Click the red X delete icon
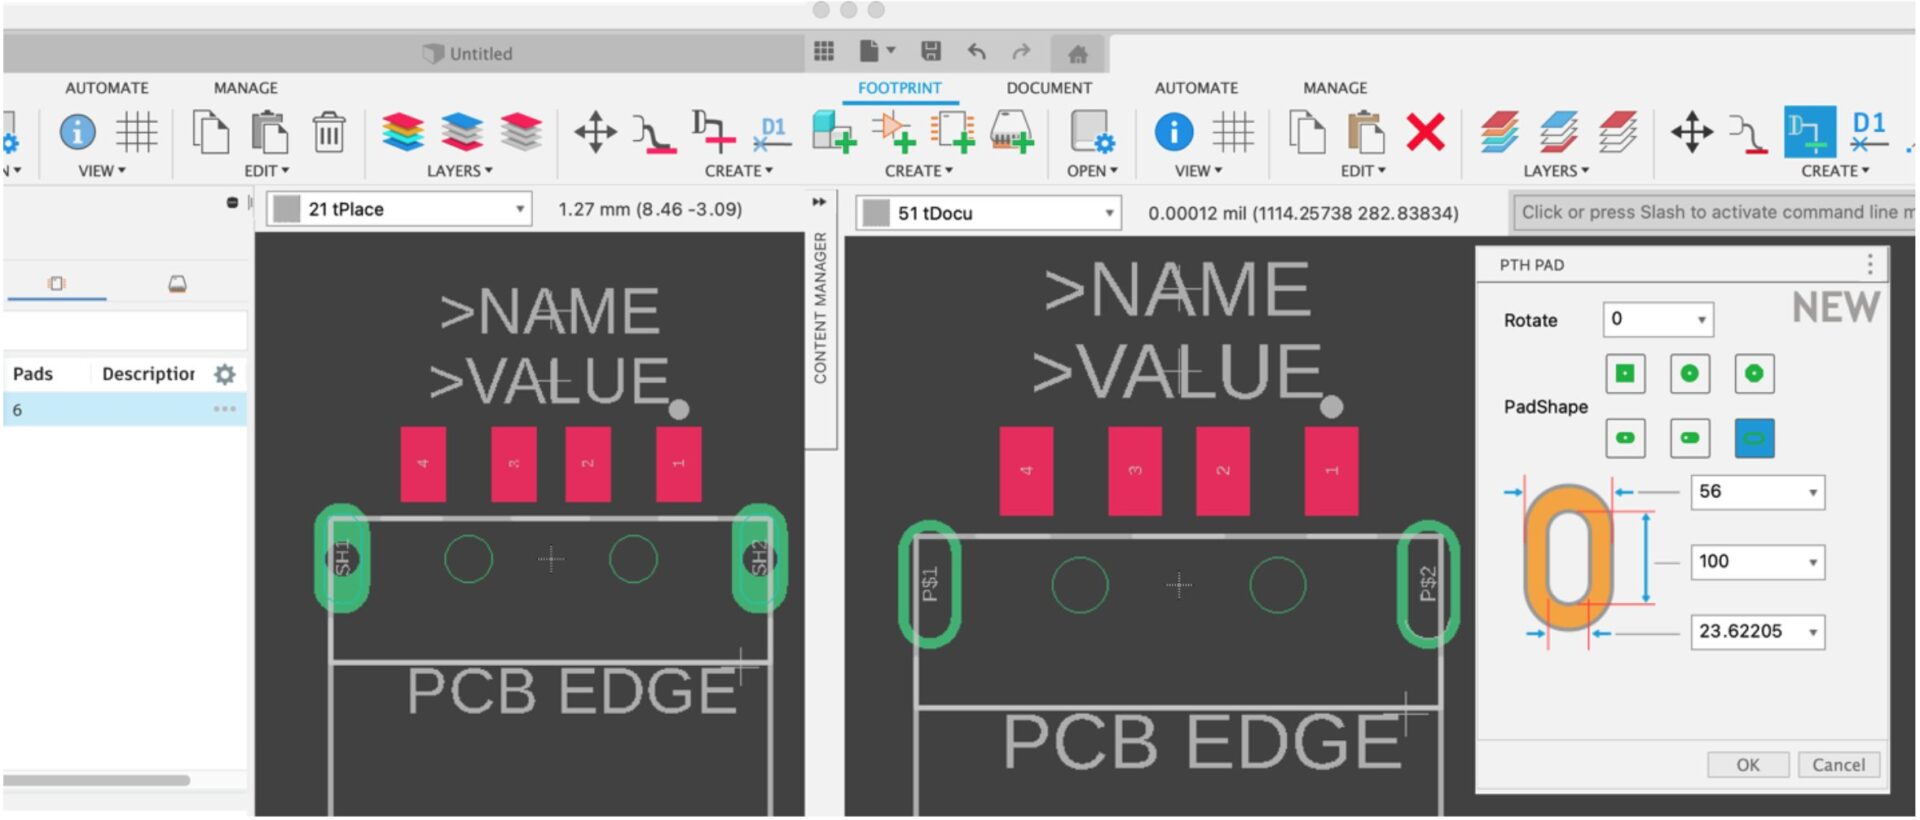 [1425, 131]
